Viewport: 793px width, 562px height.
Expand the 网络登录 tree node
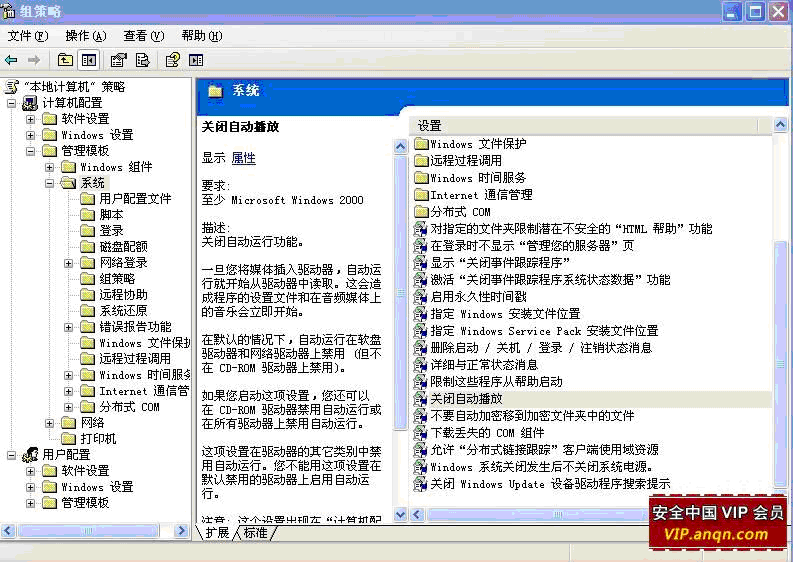68,263
